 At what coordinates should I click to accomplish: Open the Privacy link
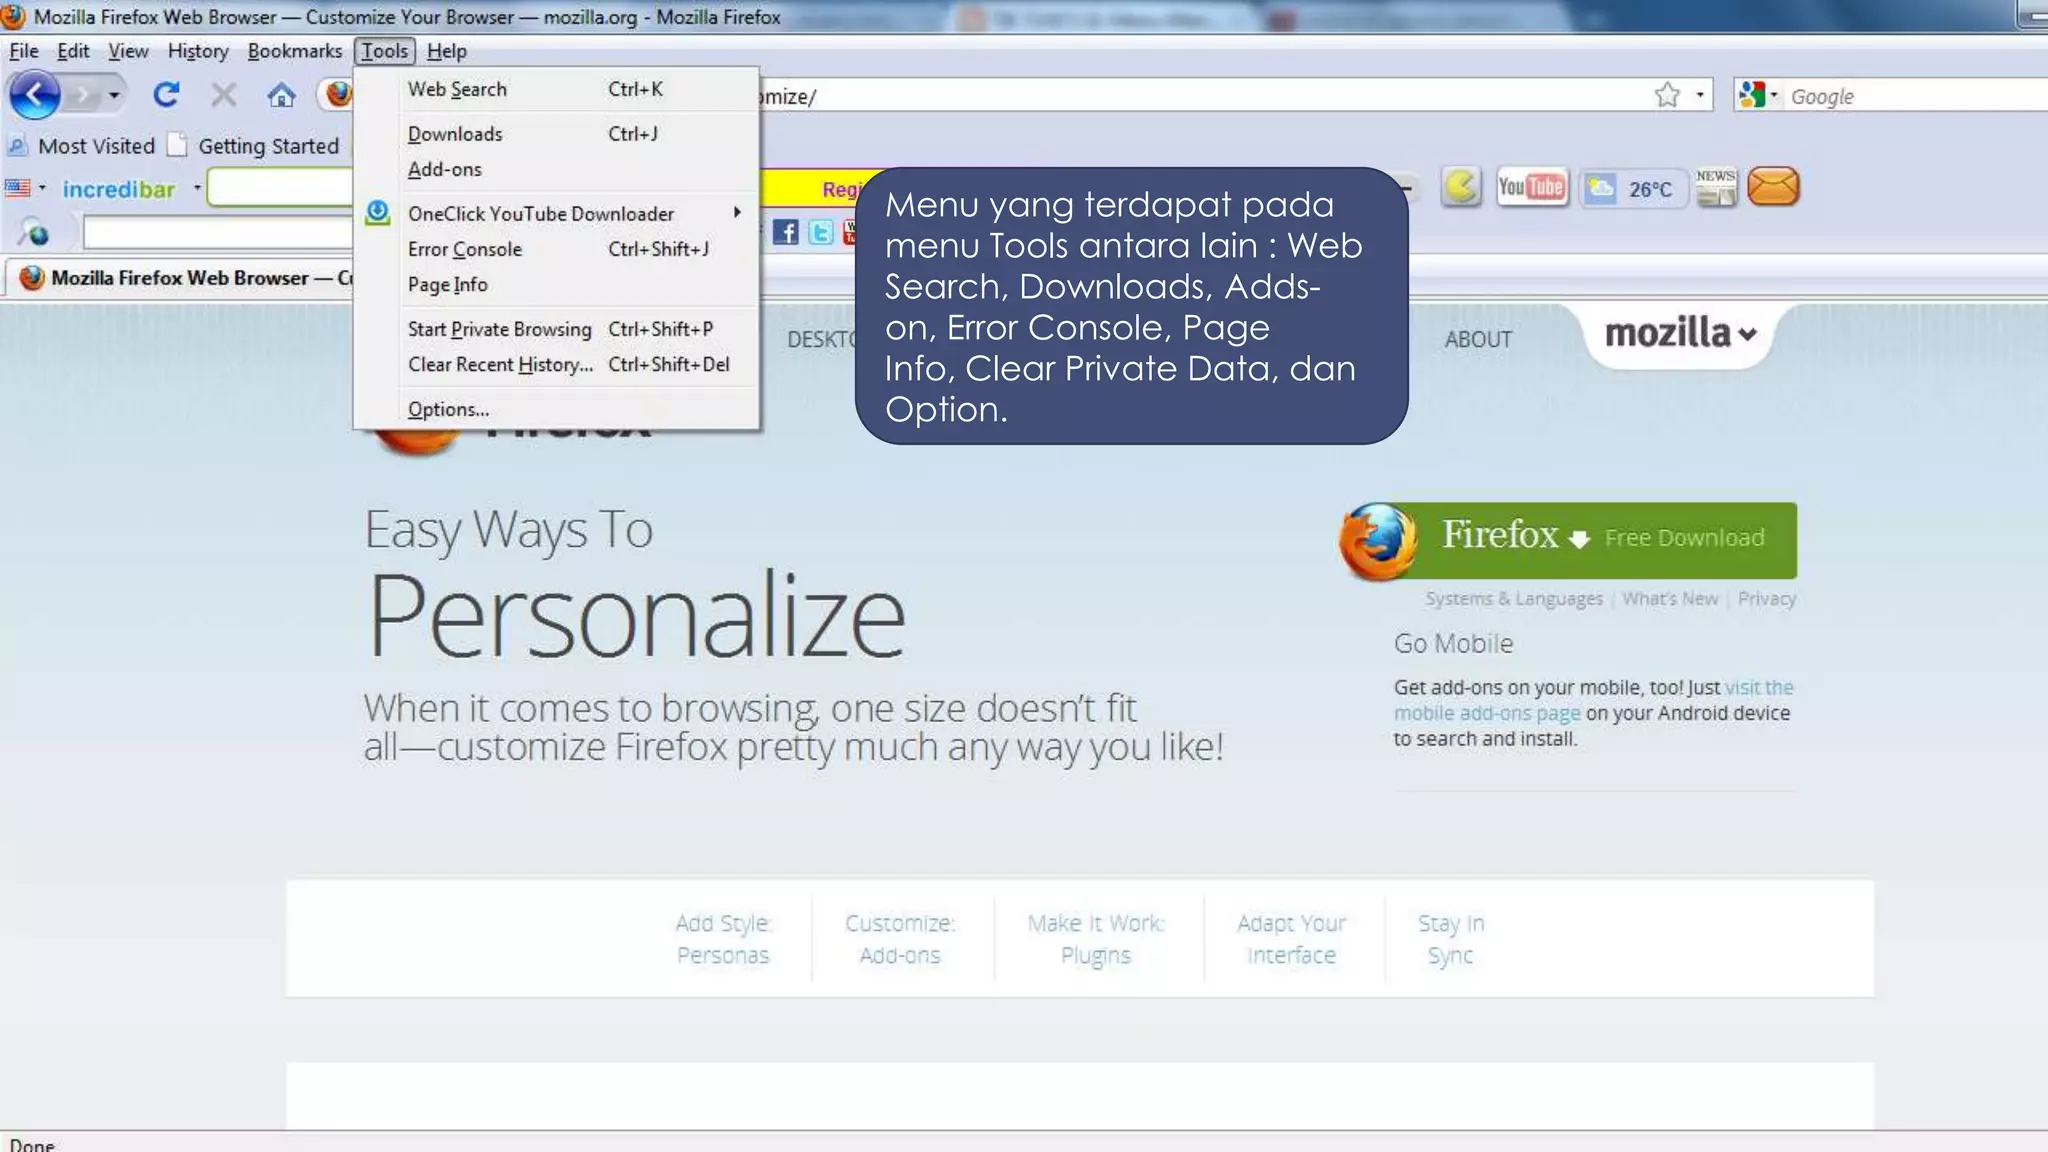point(1767,598)
